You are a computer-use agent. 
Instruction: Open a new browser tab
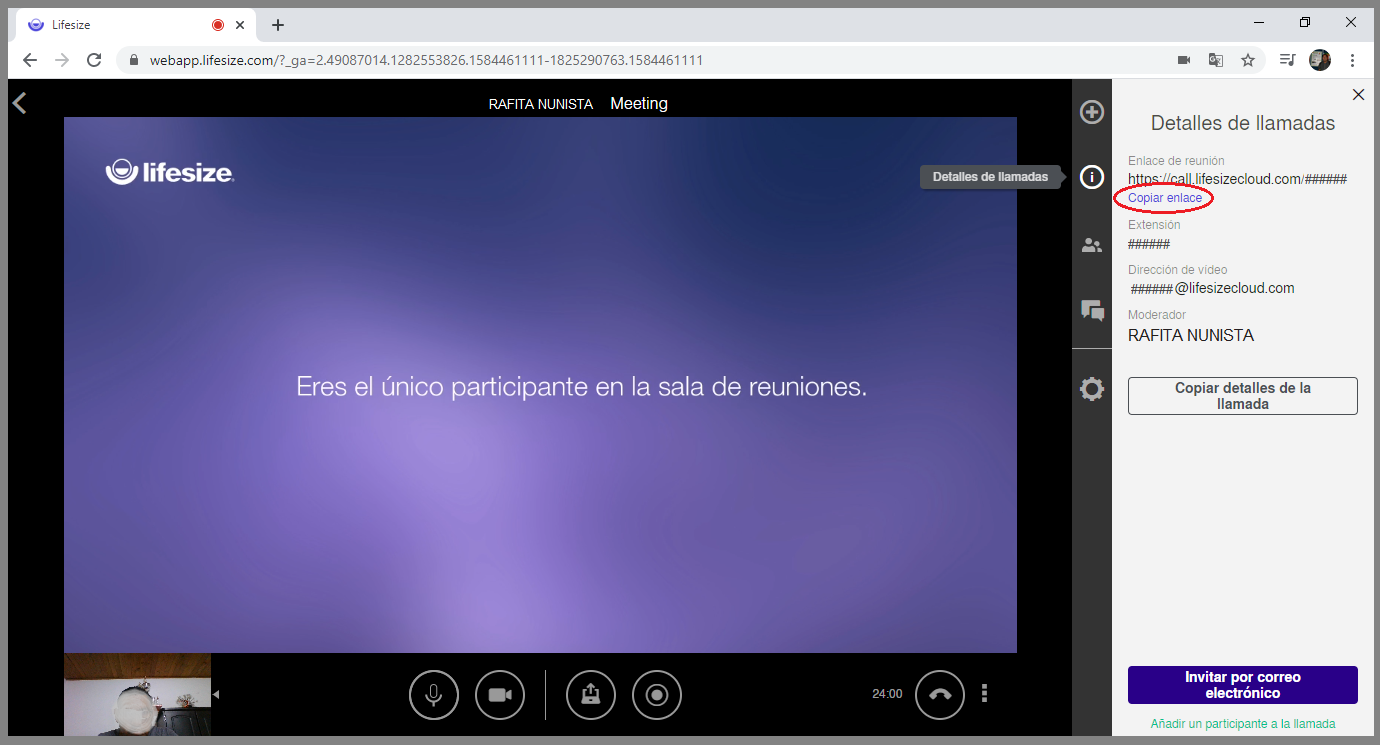point(278,25)
